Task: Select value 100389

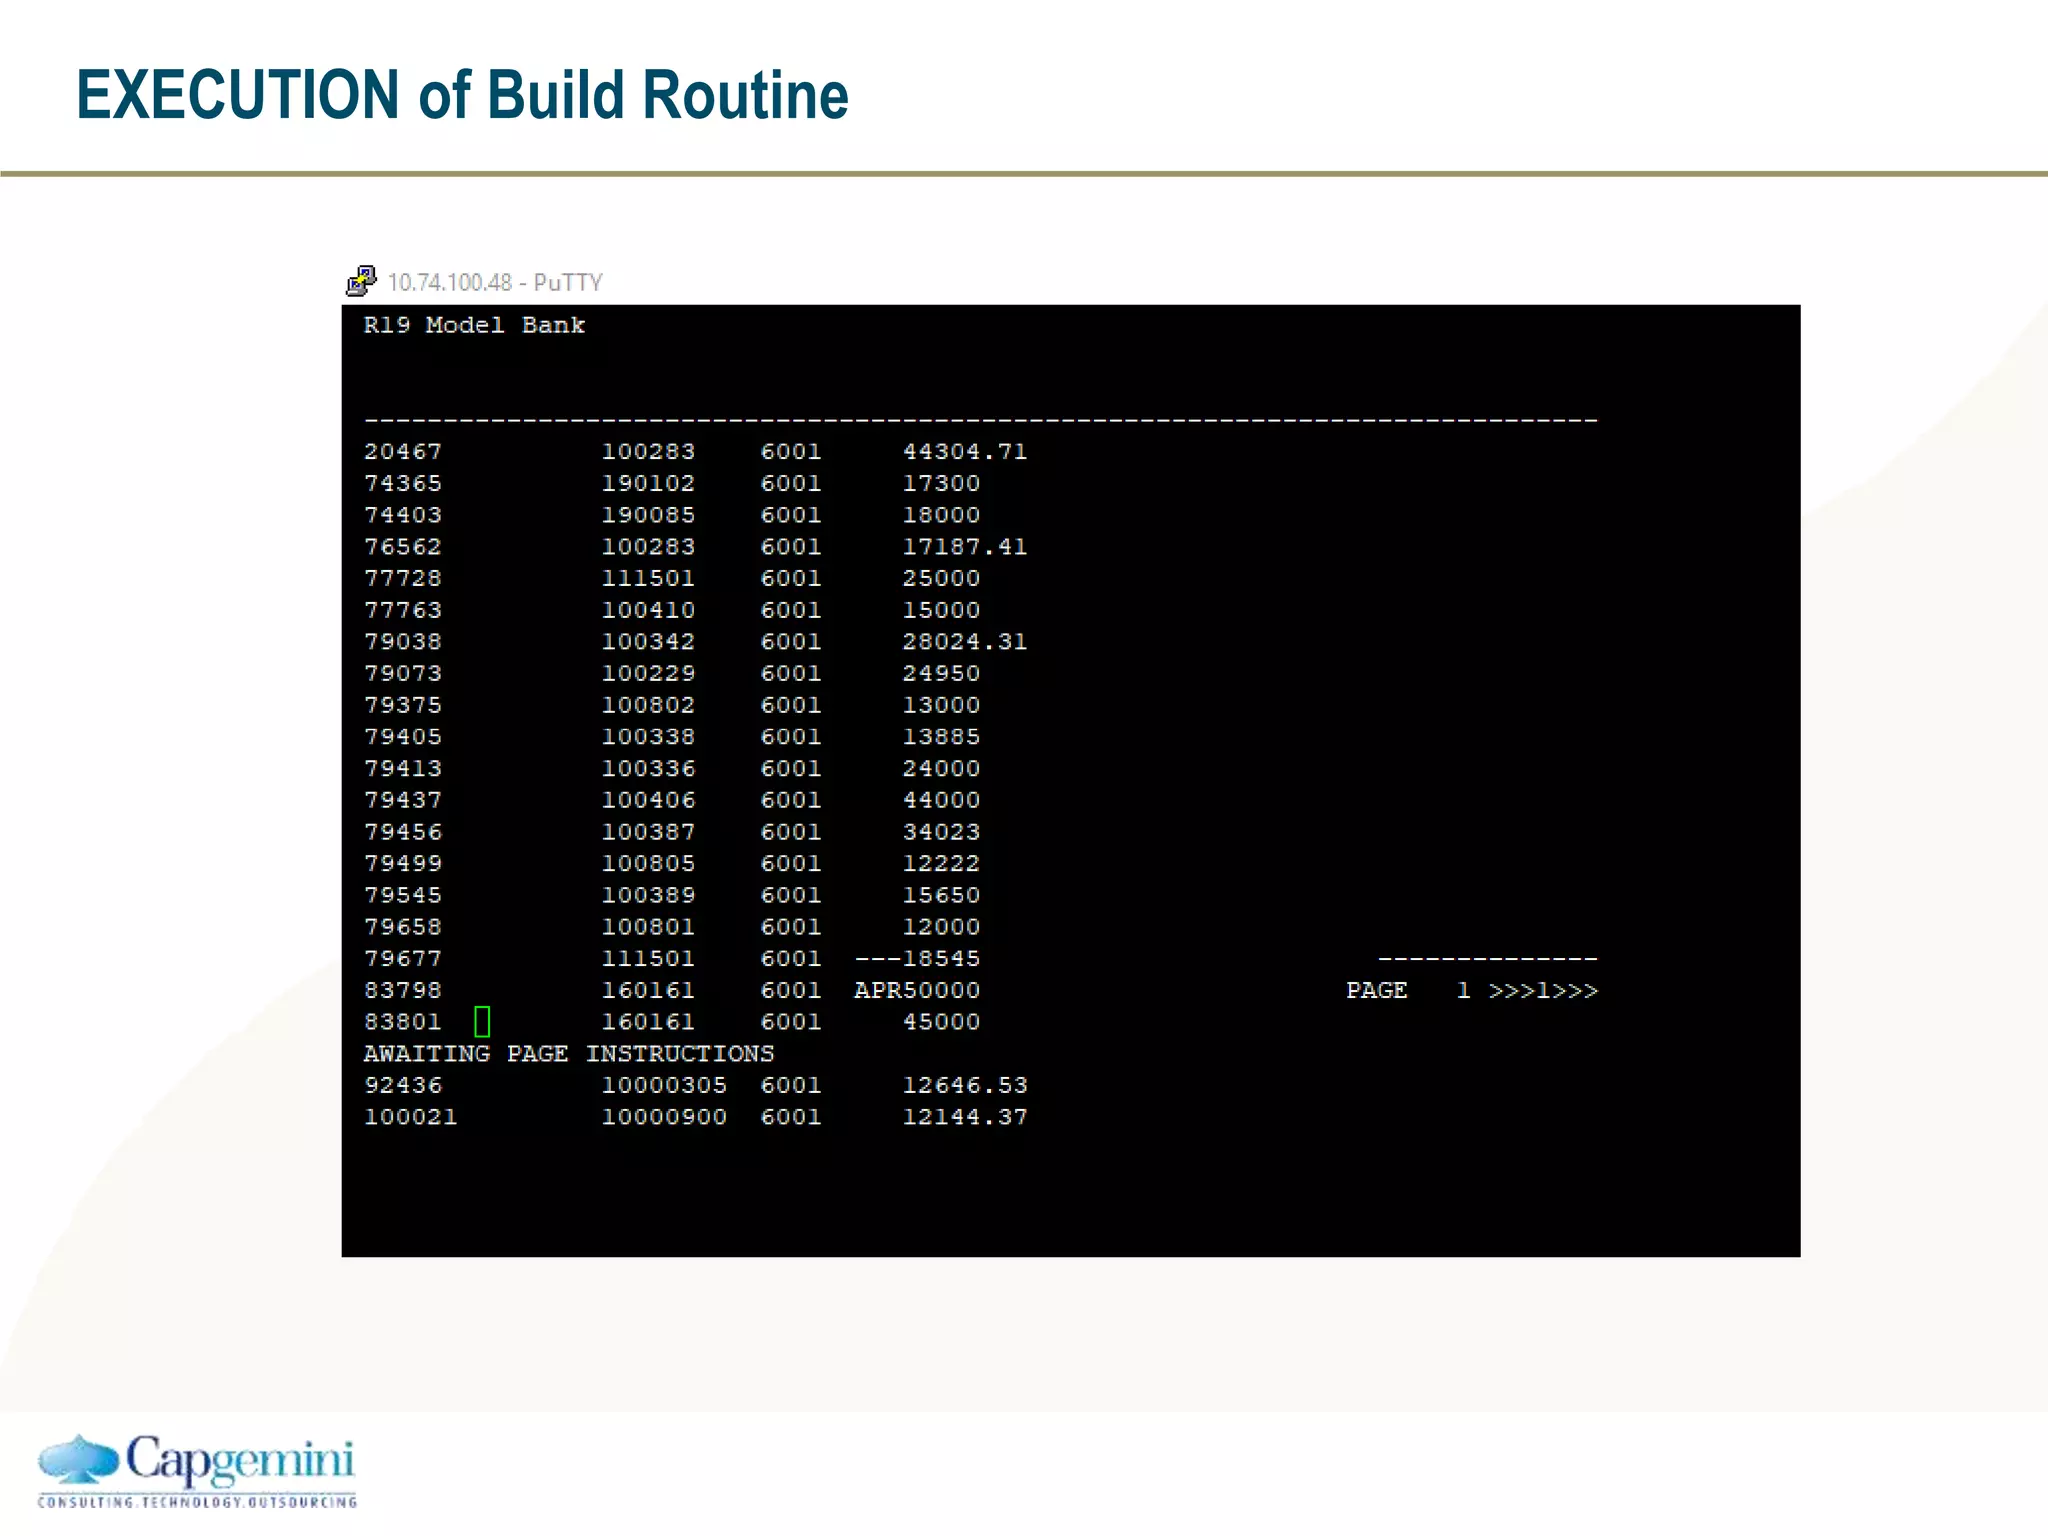Action: coord(648,895)
